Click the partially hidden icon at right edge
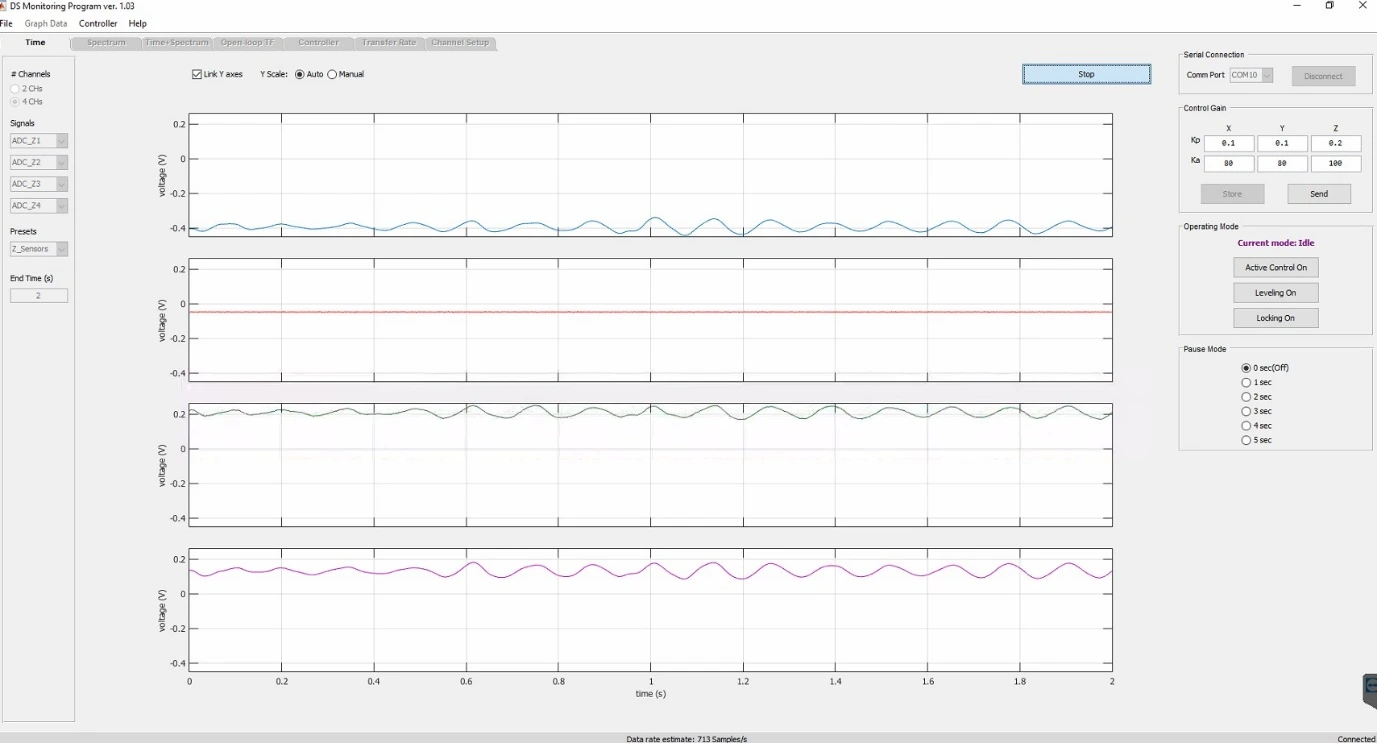Image resolution: width=1377 pixels, height=743 pixels. 1370,690
